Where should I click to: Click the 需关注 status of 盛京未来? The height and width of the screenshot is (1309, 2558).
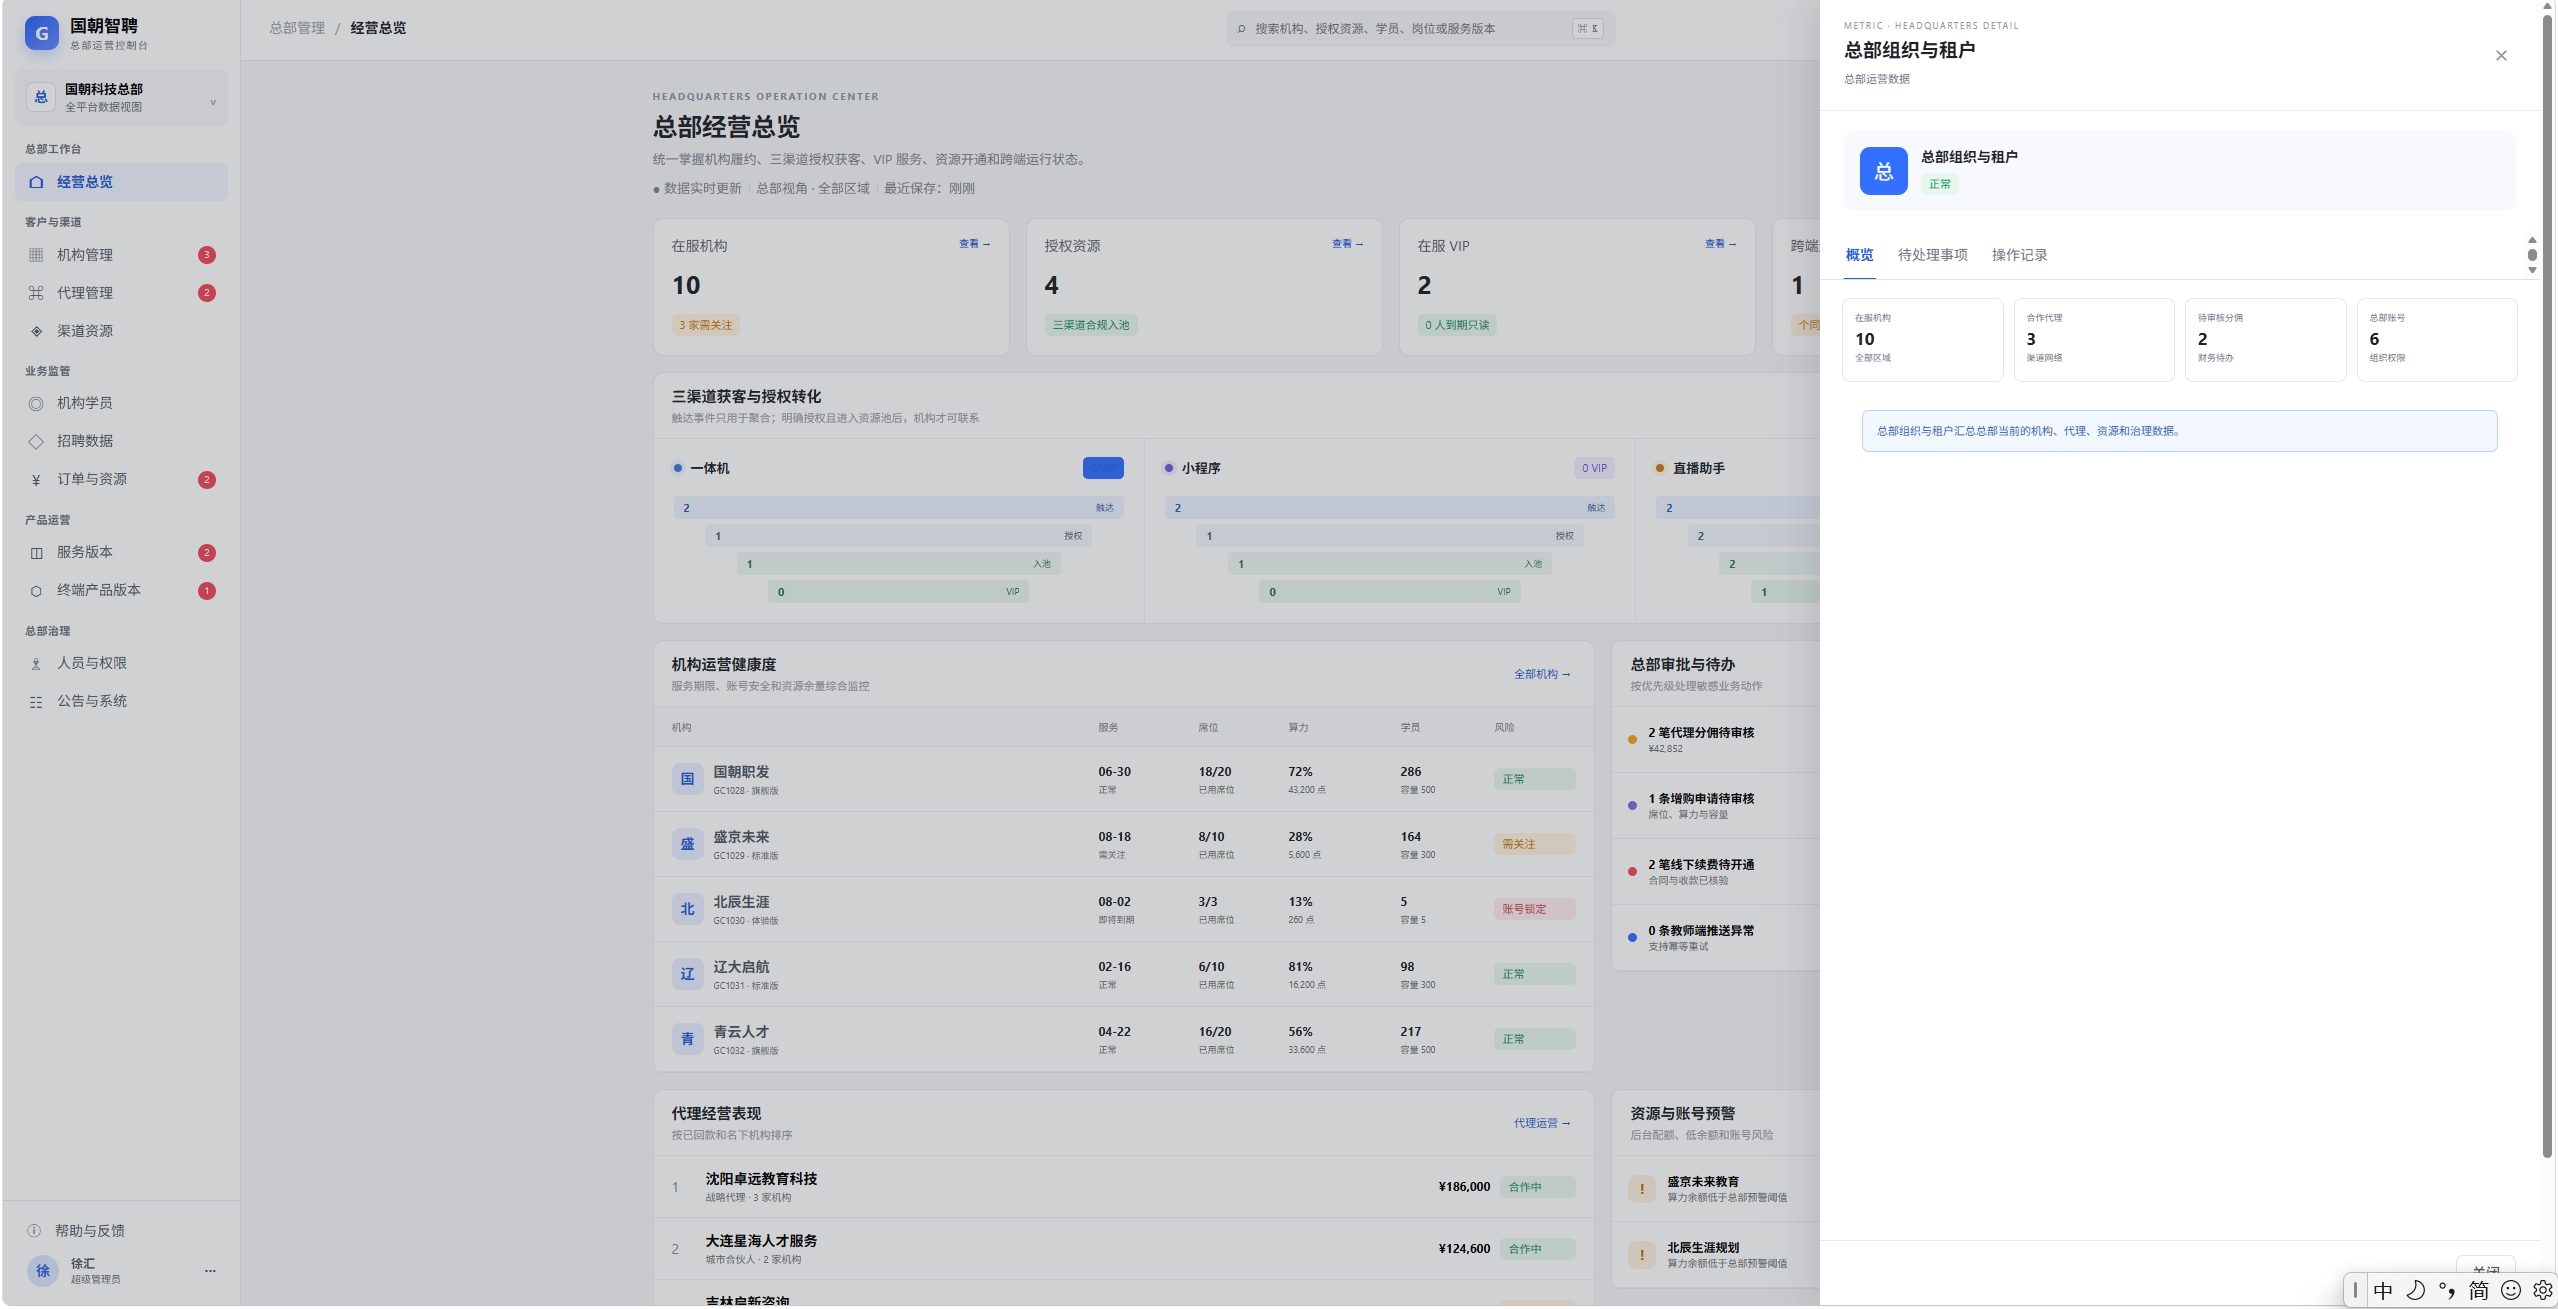pyautogui.click(x=1534, y=844)
